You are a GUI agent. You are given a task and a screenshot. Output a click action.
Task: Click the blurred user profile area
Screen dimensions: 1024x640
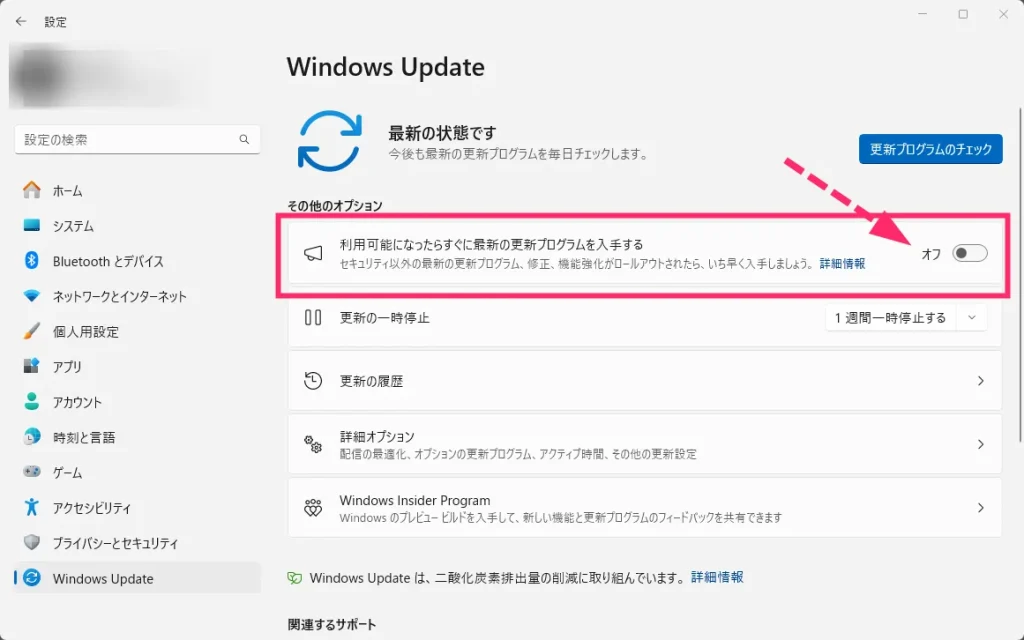(108, 76)
